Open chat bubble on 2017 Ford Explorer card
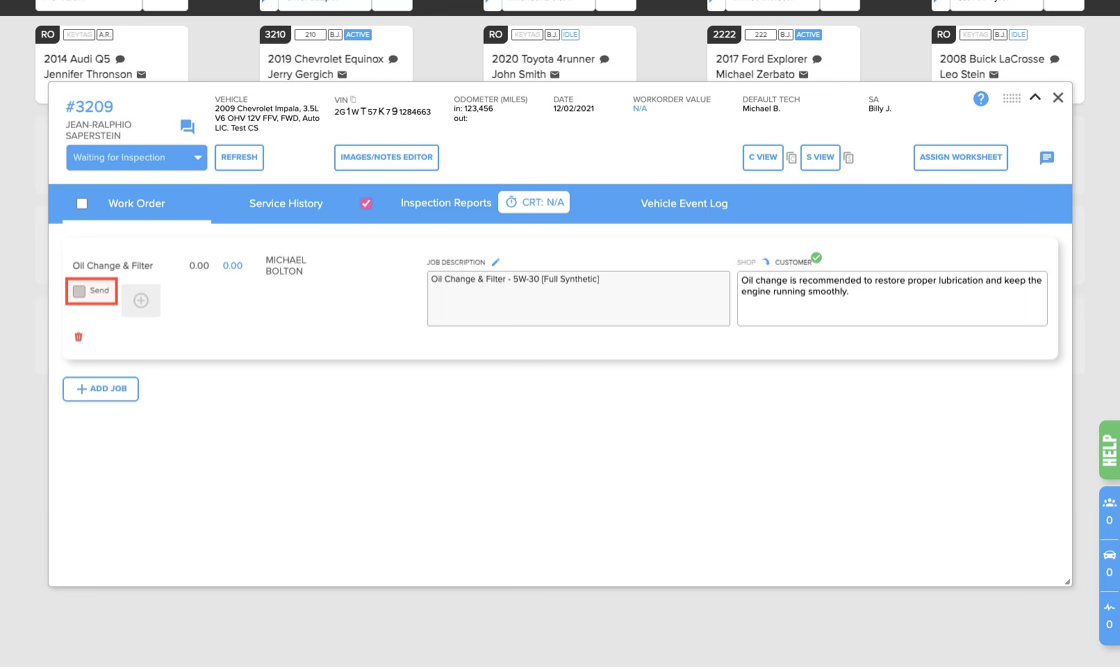This screenshot has height=667, width=1120. pos(816,59)
